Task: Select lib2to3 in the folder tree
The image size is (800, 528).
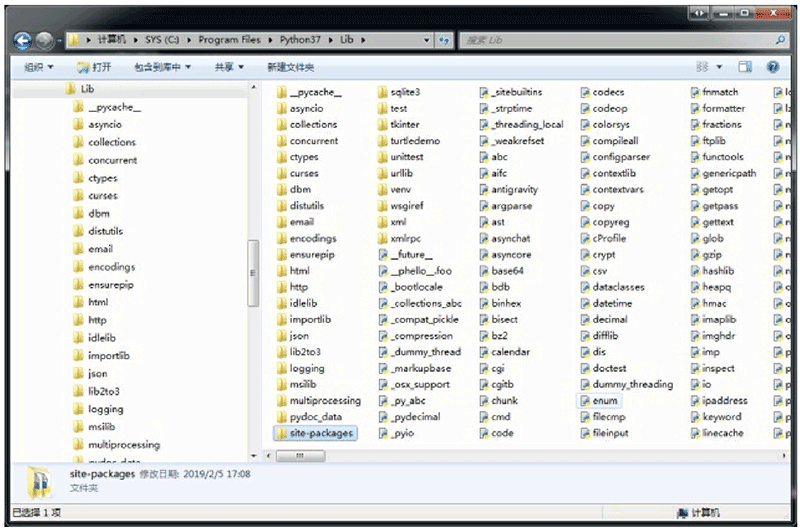Action: click(104, 391)
